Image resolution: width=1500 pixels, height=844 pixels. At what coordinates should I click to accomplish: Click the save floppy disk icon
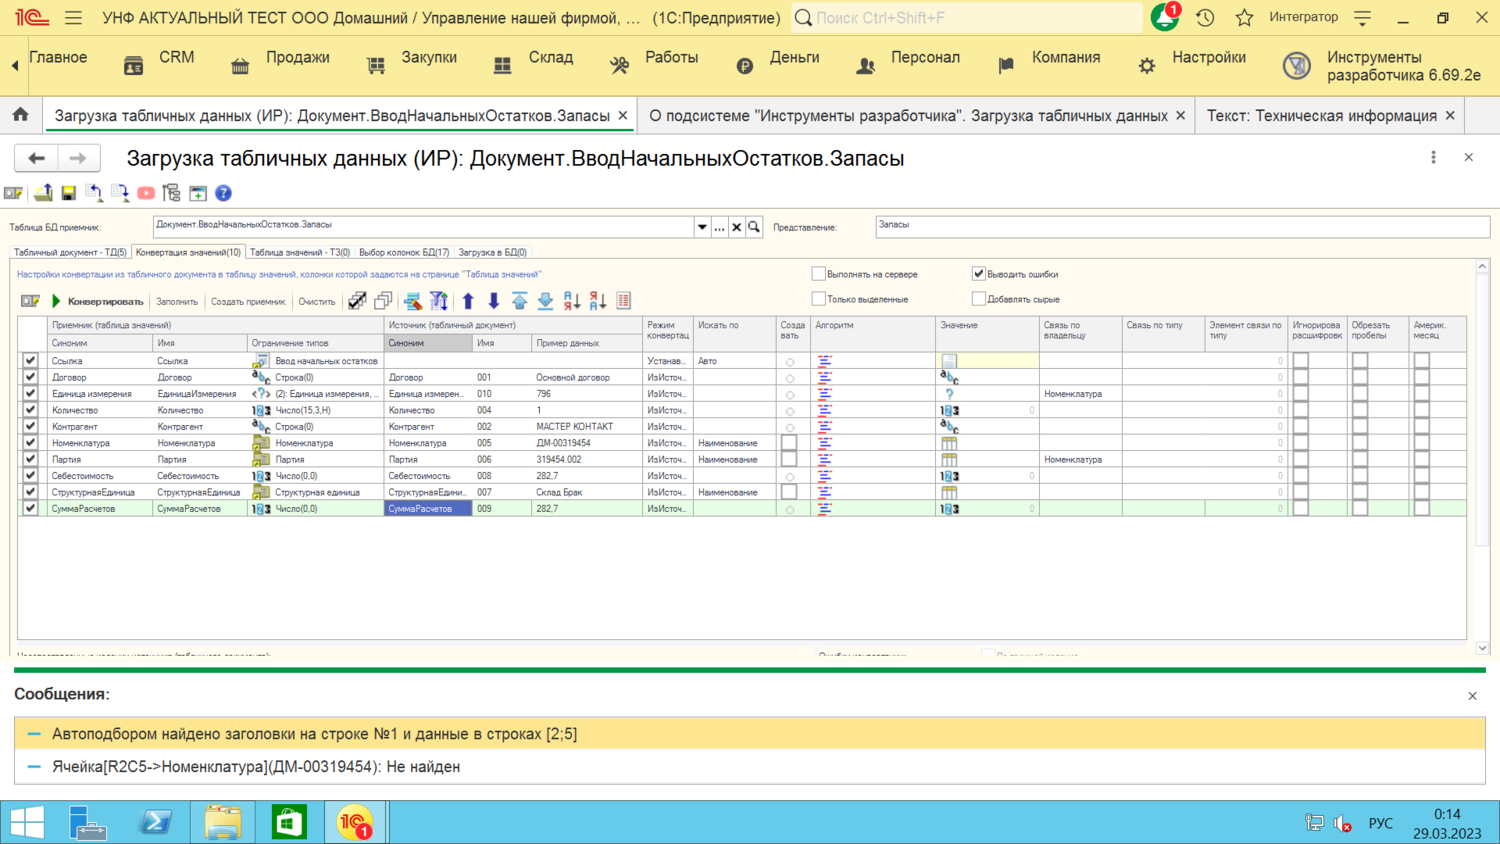pyautogui.click(x=68, y=193)
